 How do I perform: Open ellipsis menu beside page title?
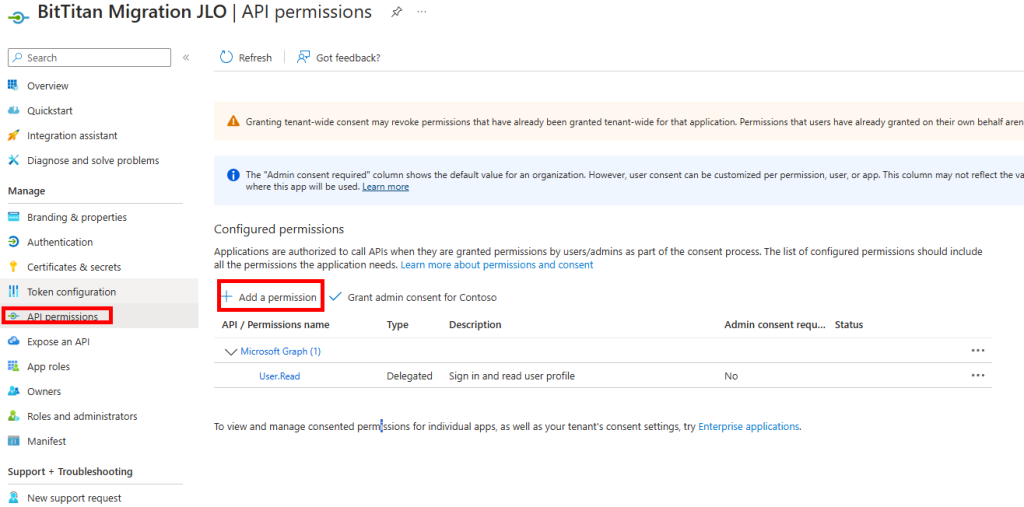pos(422,12)
